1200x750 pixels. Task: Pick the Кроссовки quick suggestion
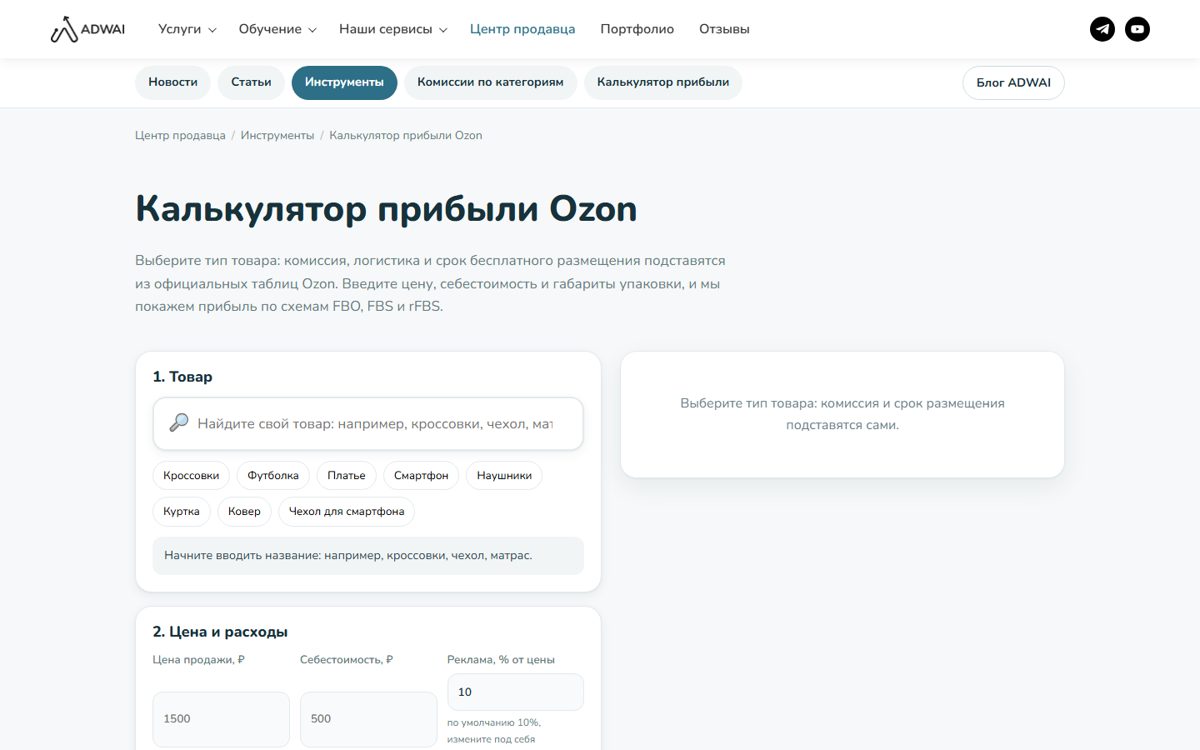191,476
